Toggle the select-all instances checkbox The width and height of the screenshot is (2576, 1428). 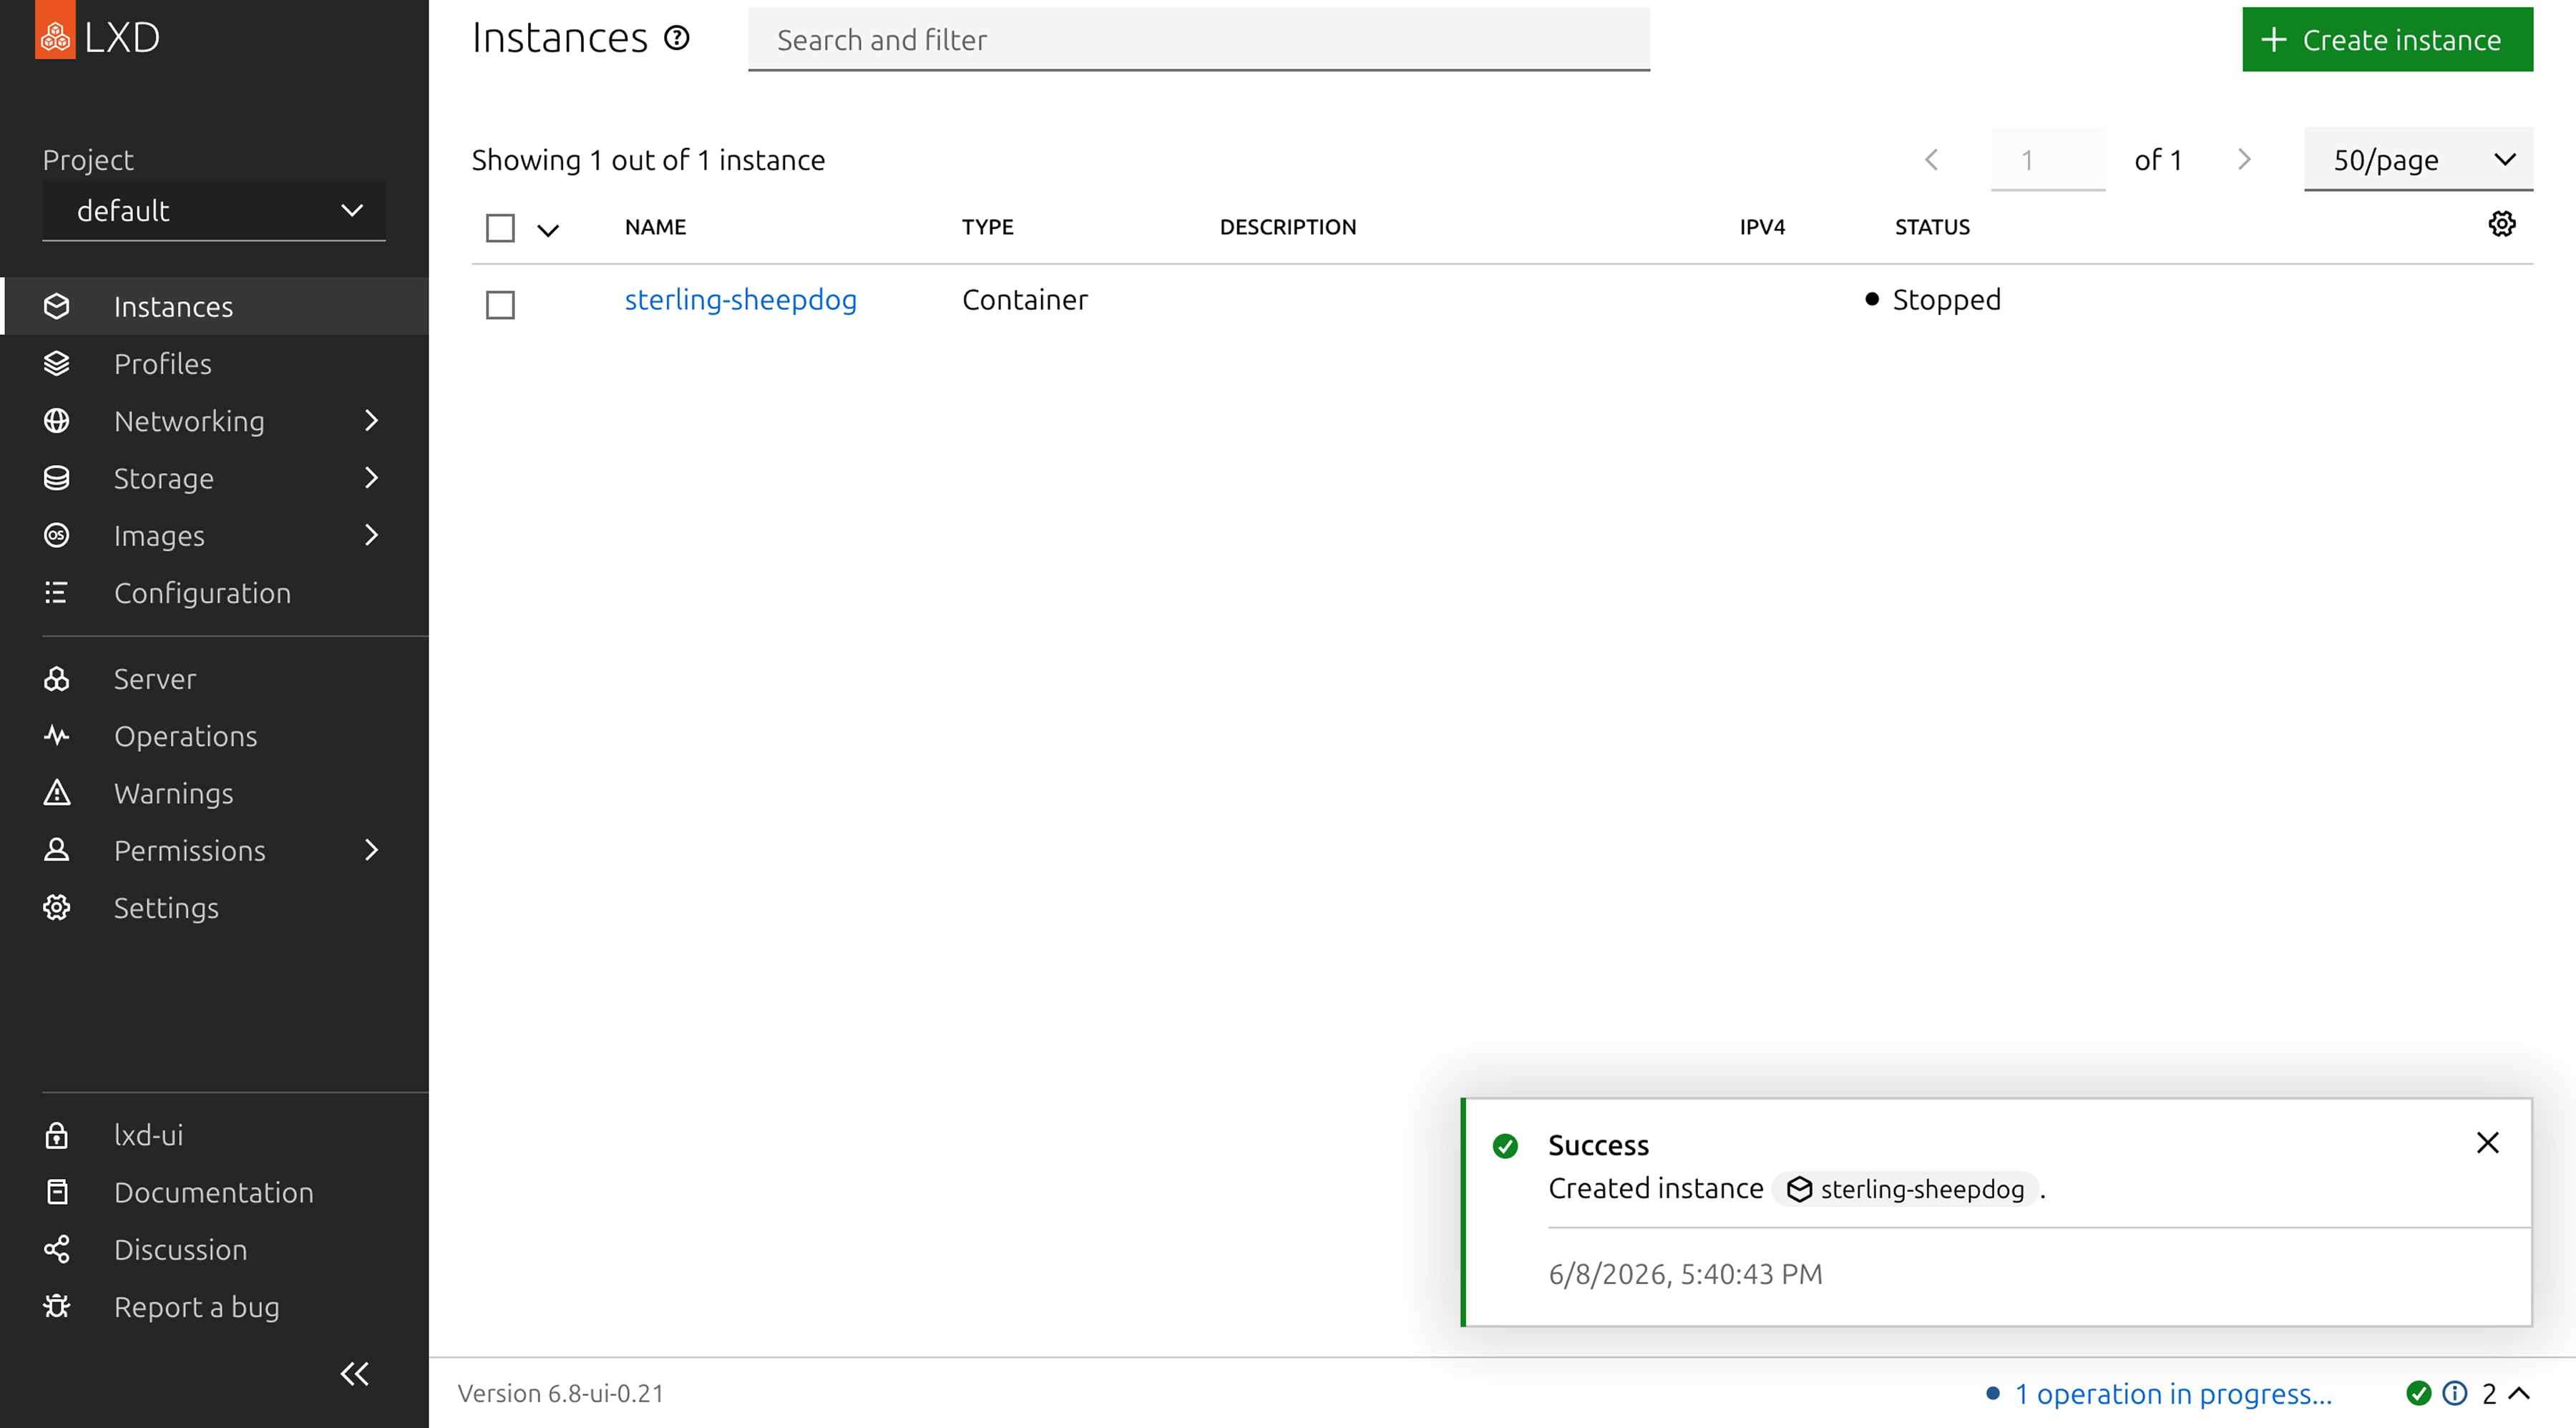pos(500,228)
